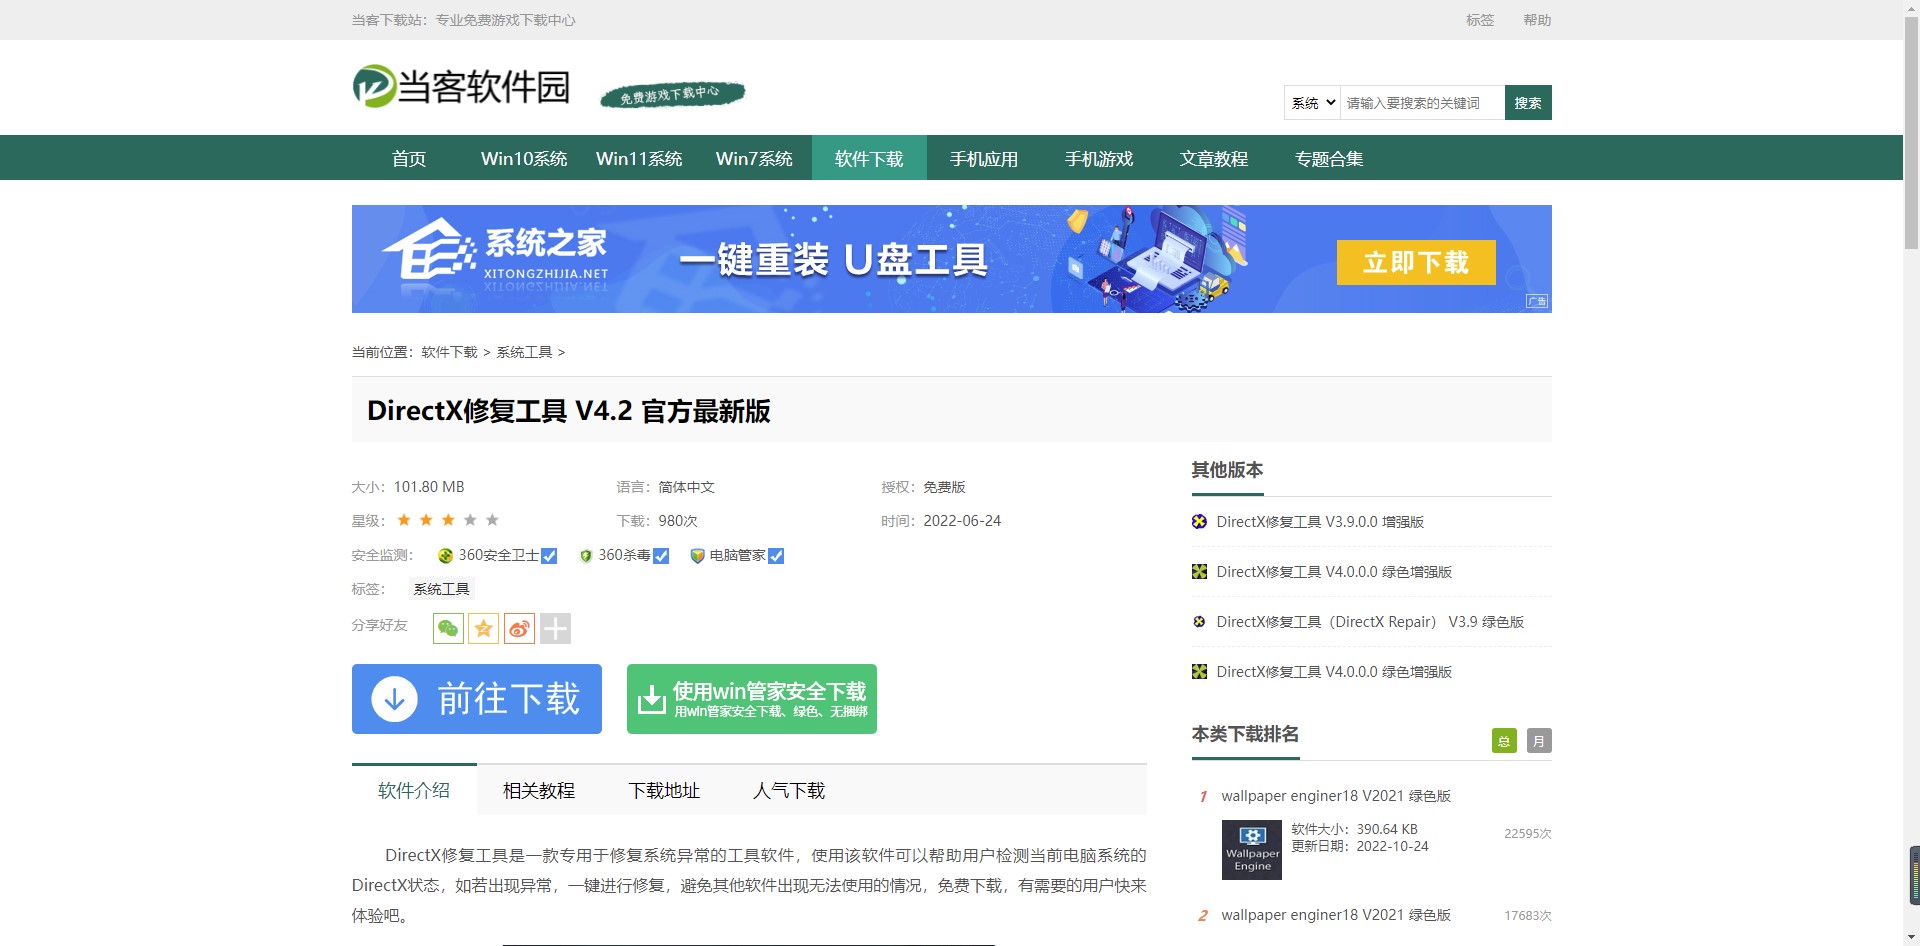The image size is (1920, 946).
Task: Click the green 使用win管家安全下载 button
Action: pyautogui.click(x=752, y=699)
